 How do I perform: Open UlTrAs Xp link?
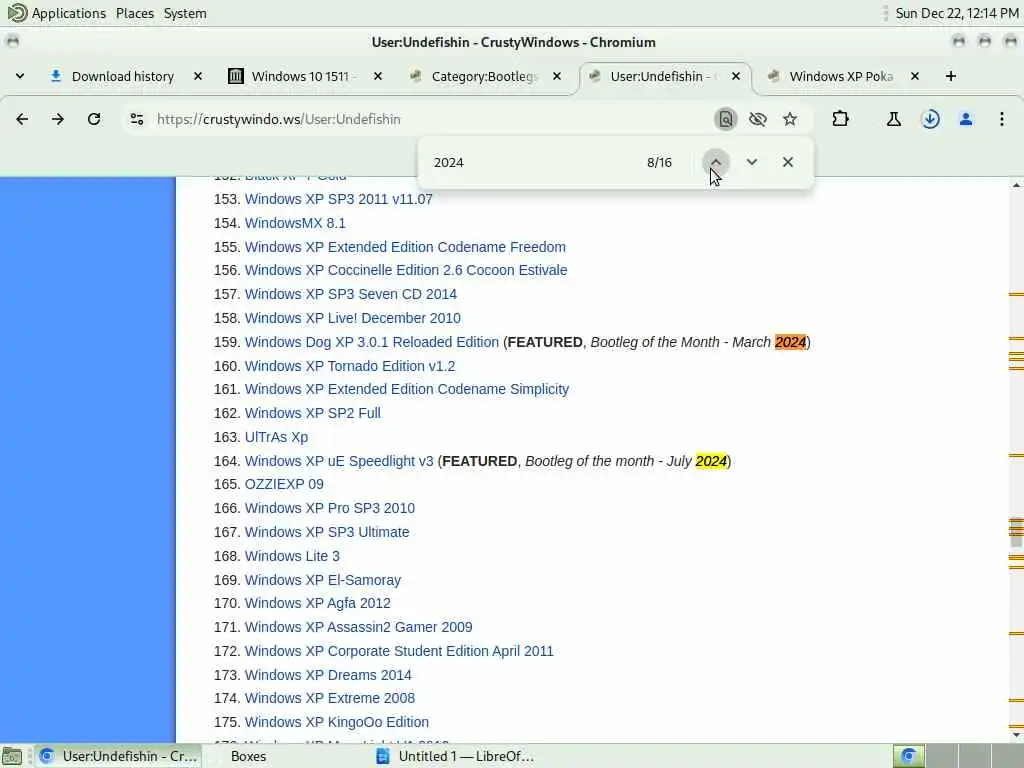coord(276,438)
